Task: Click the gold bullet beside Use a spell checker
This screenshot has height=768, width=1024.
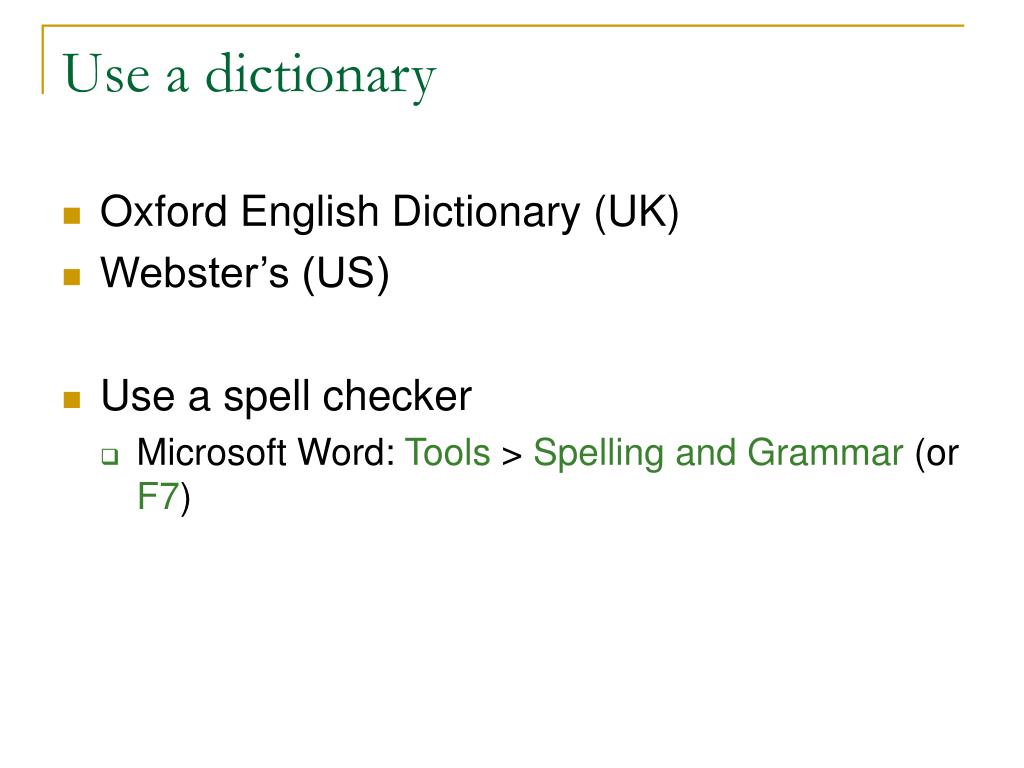Action: (x=72, y=400)
